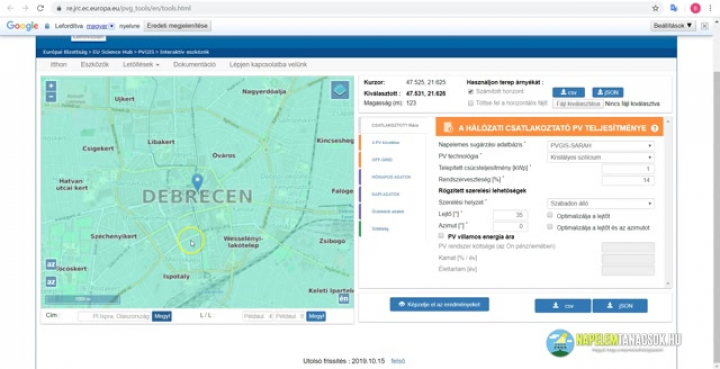Download results with bottom json button
This screenshot has width=720, height=369.
[620, 306]
